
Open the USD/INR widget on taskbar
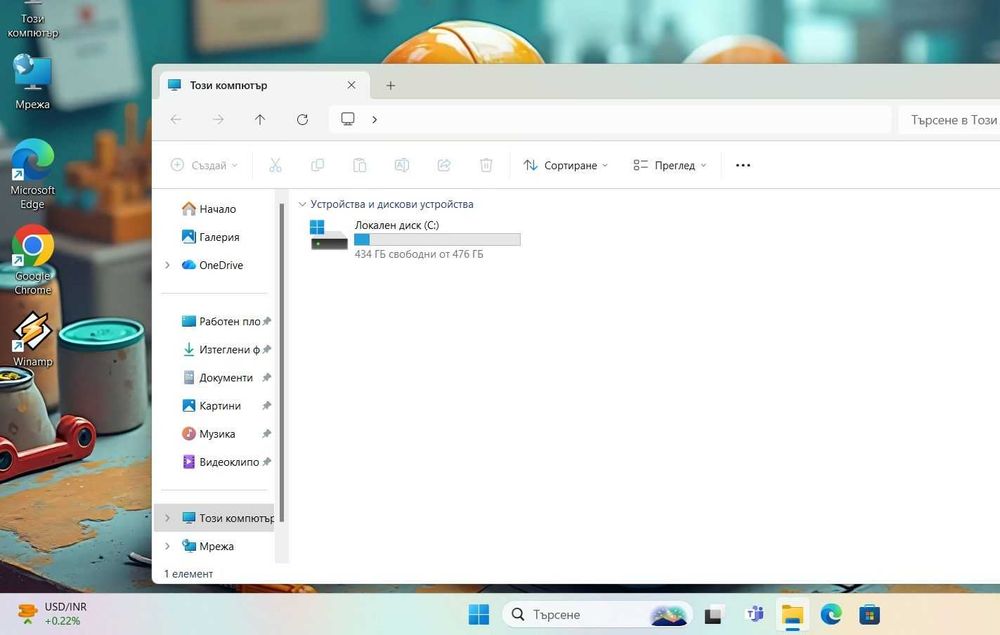(52, 613)
